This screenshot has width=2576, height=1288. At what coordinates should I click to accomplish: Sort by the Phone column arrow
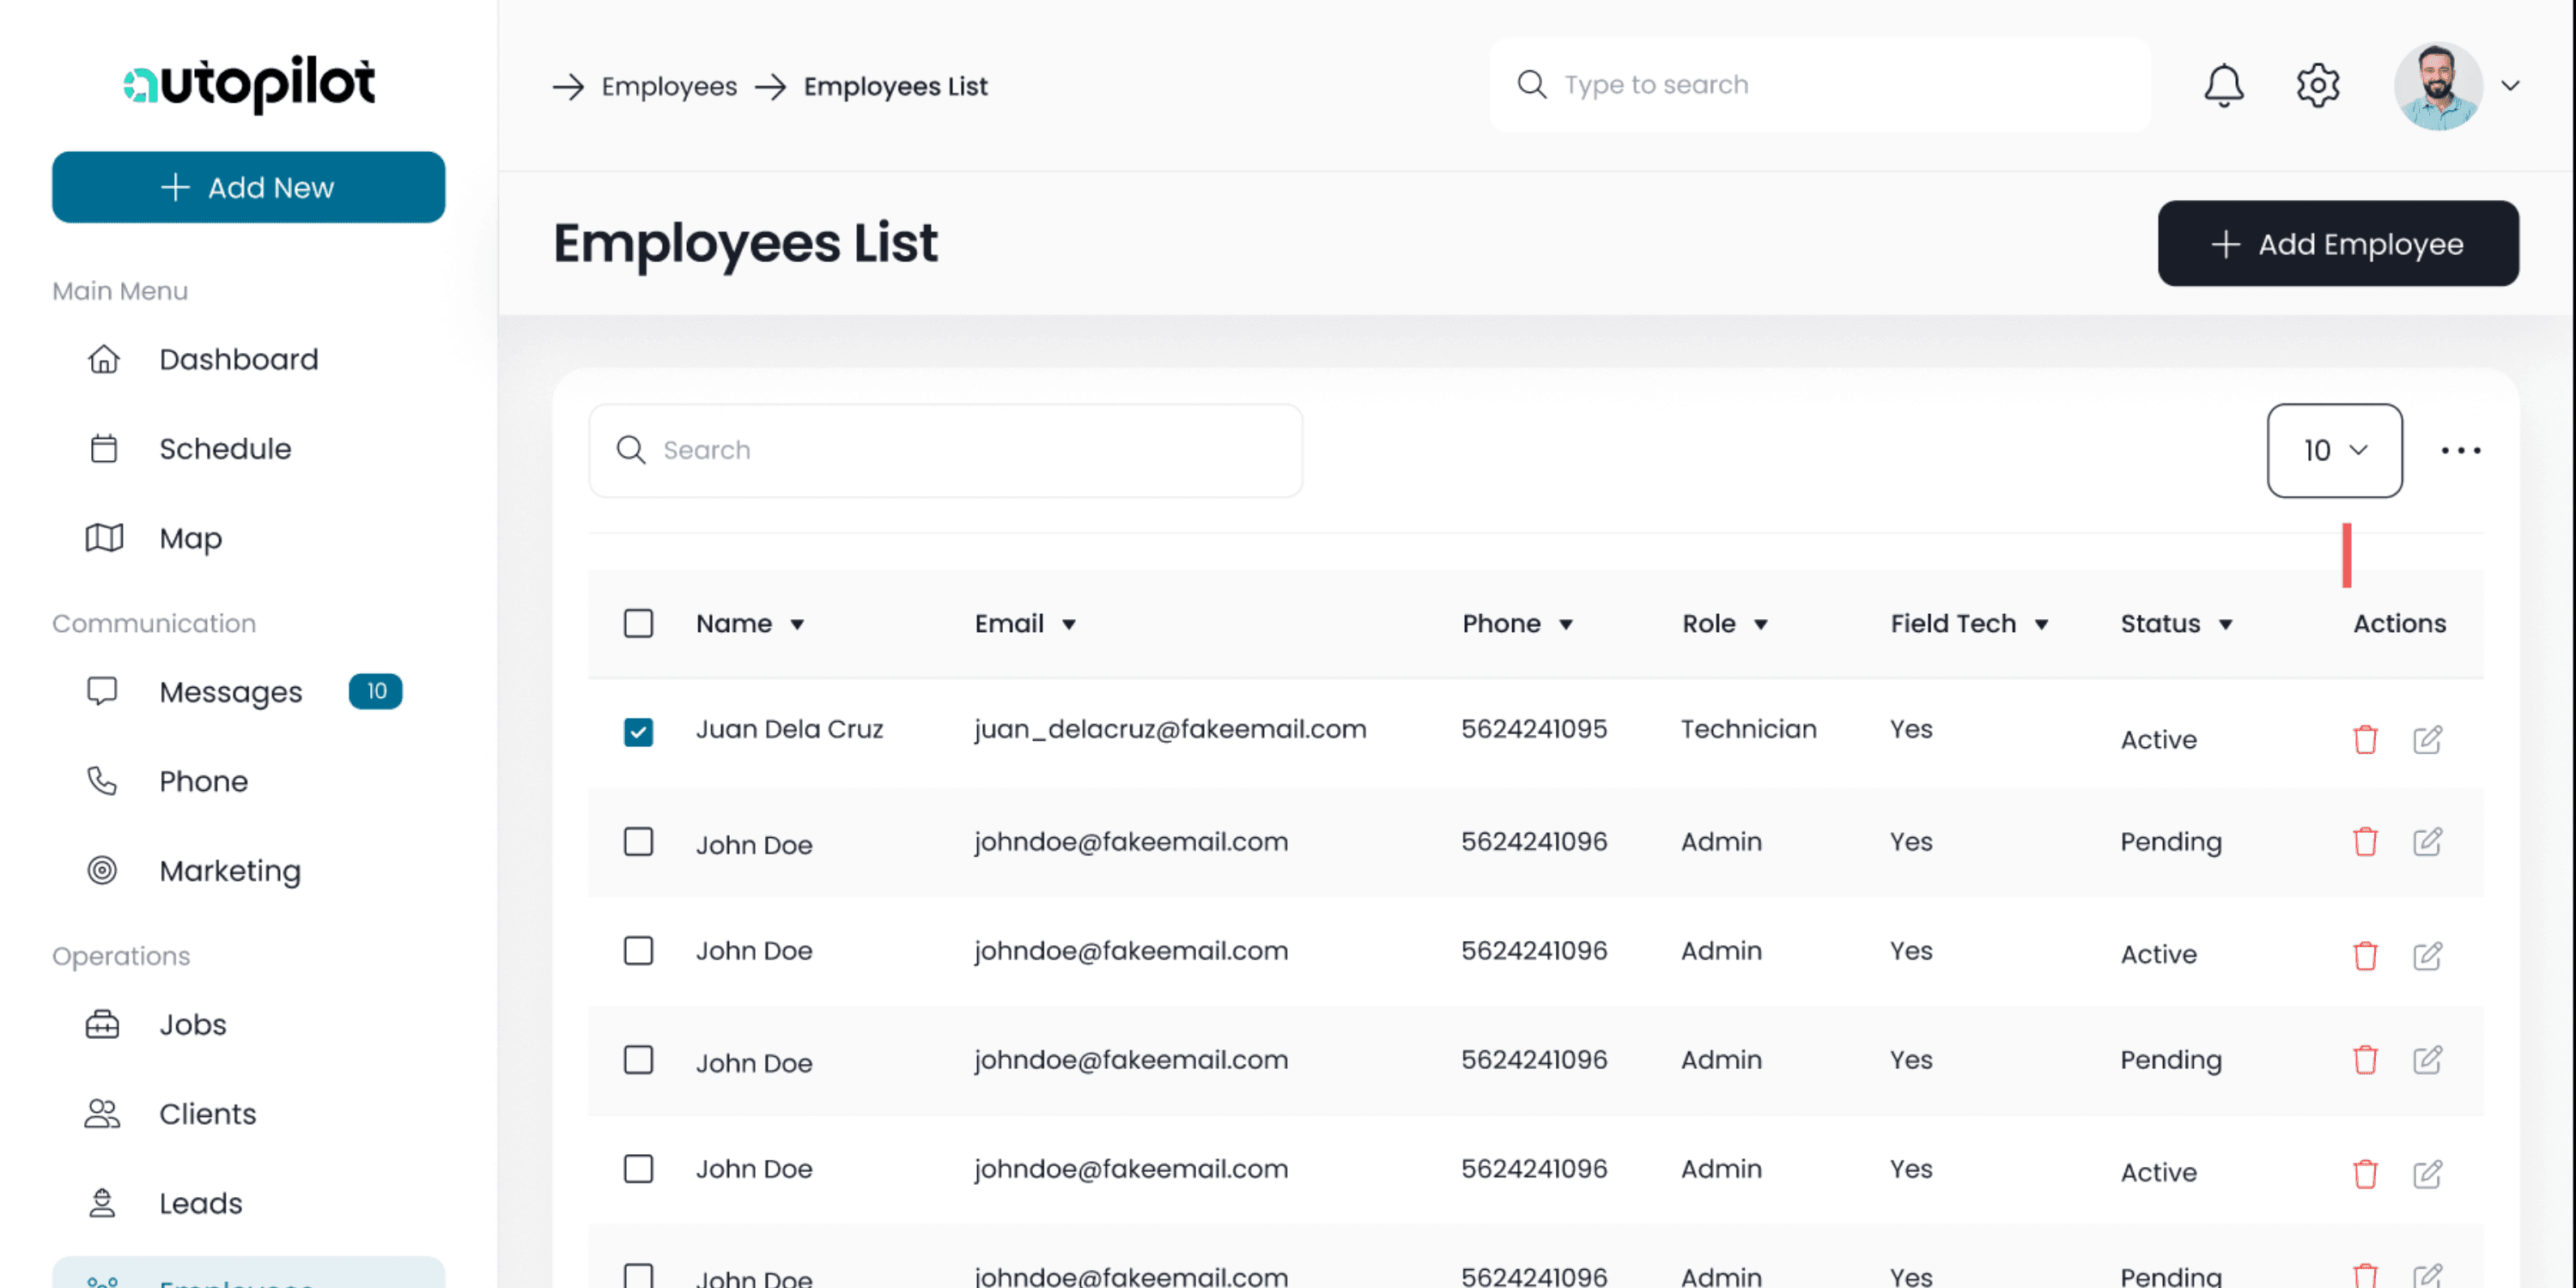pos(1566,625)
